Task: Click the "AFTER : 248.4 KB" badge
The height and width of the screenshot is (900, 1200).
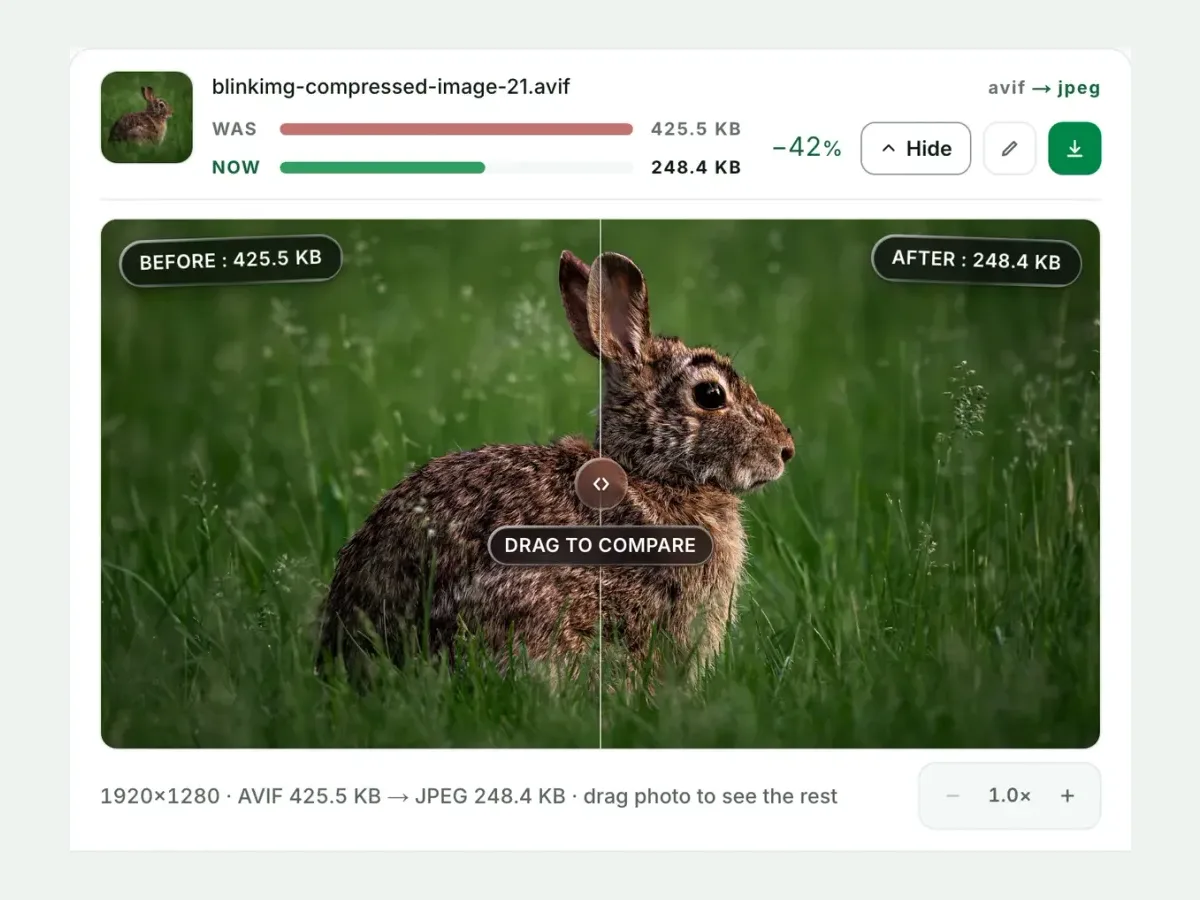Action: tap(976, 260)
